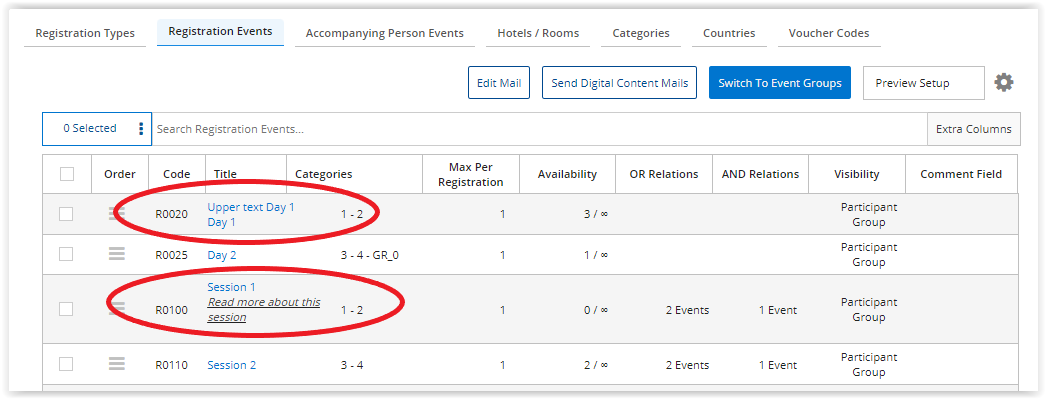Viewport: 1046px width, 399px height.
Task: Select the checkbox for Day 2 row
Action: coord(66,254)
